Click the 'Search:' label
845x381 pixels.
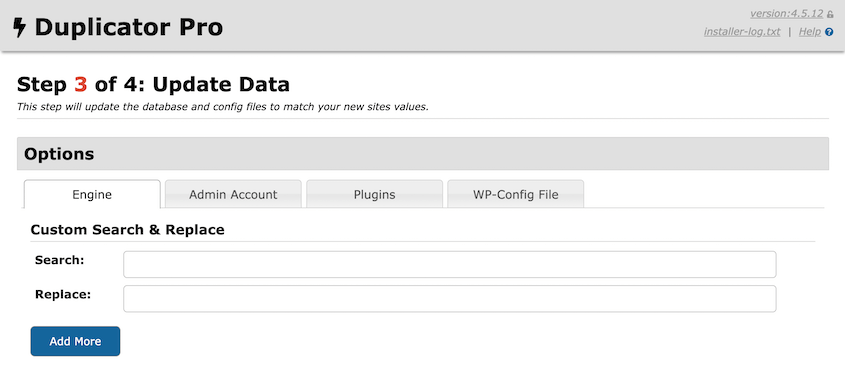tap(60, 260)
